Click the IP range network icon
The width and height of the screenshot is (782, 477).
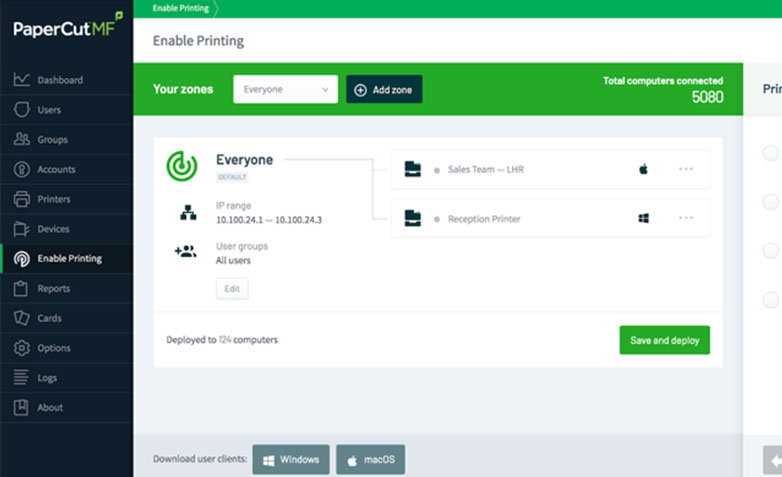(x=188, y=213)
